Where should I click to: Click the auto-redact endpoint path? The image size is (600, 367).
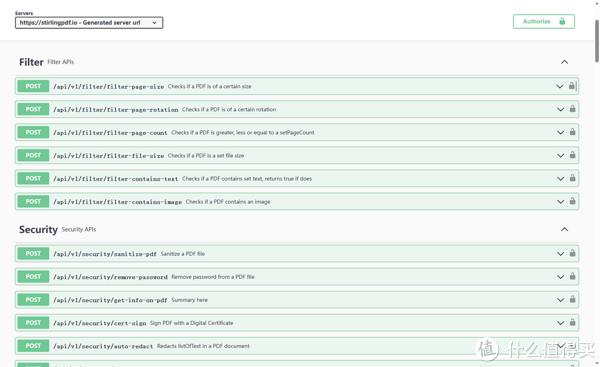103,346
